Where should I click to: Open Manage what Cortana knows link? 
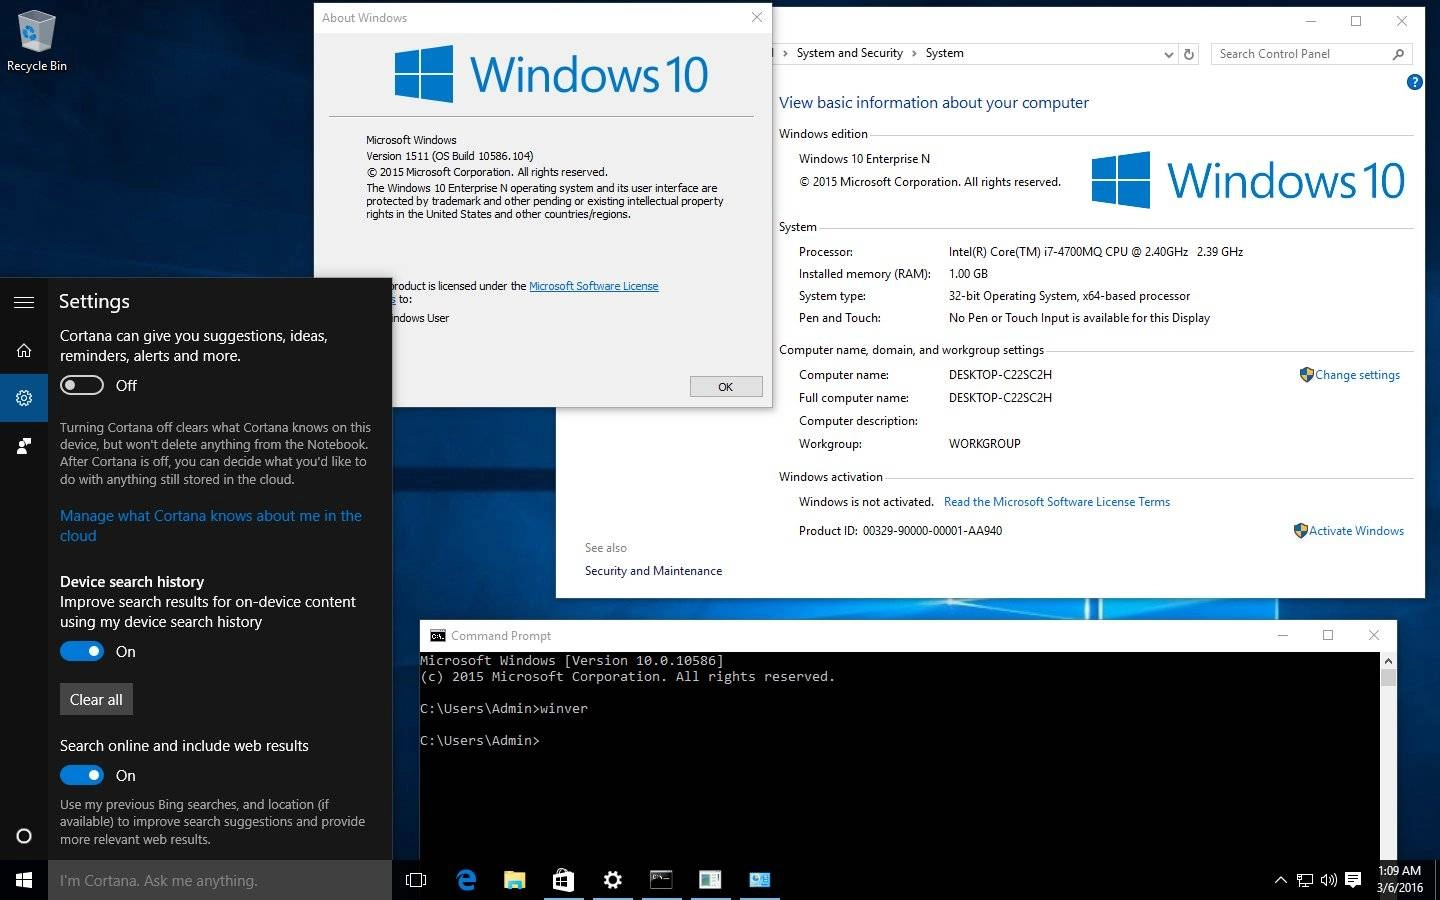[211, 526]
